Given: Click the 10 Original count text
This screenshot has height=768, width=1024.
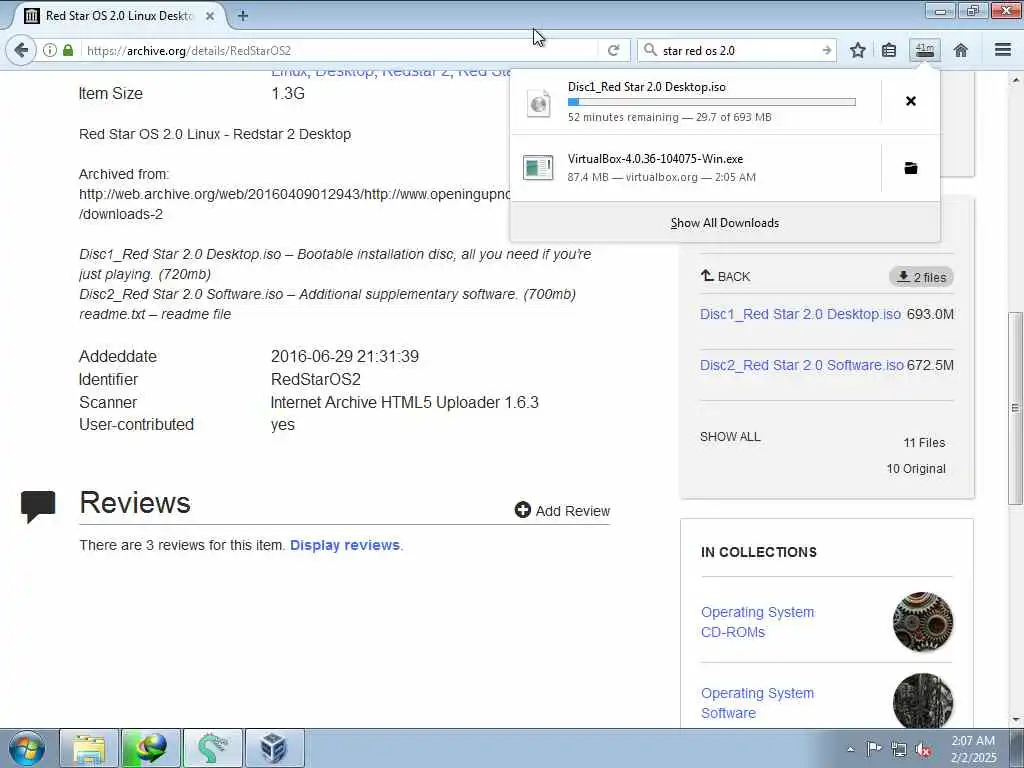Looking at the screenshot, I should (x=916, y=469).
